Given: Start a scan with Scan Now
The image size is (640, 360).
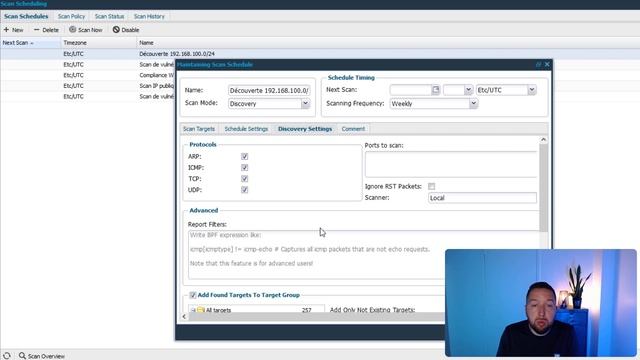Looking at the screenshot, I should (86, 30).
